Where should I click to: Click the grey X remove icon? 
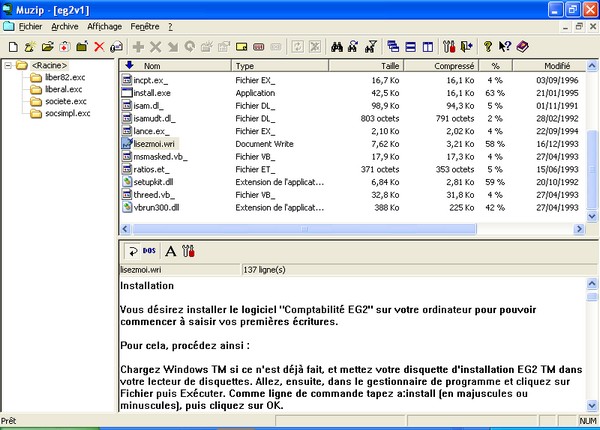155,47
